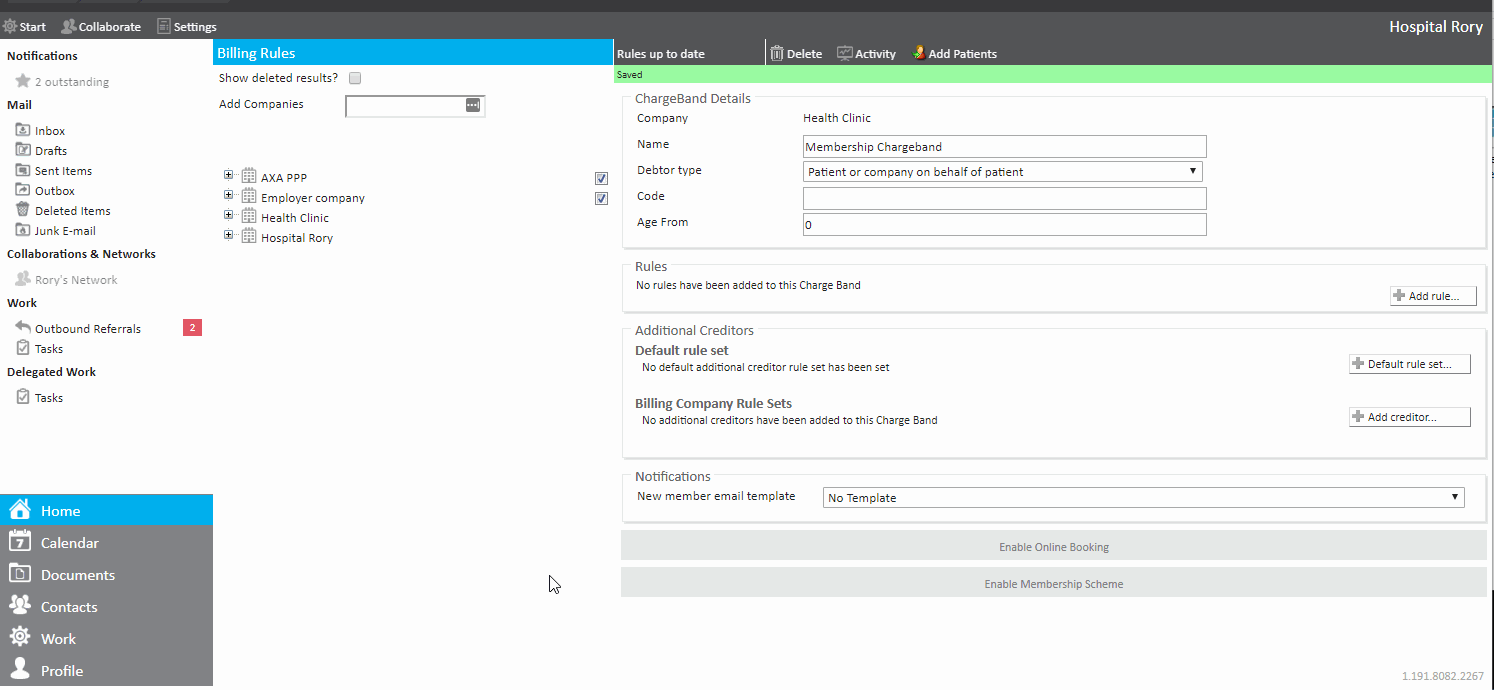This screenshot has width=1494, height=690.
Task: Open the Debtor type dropdown
Action: 1002,172
